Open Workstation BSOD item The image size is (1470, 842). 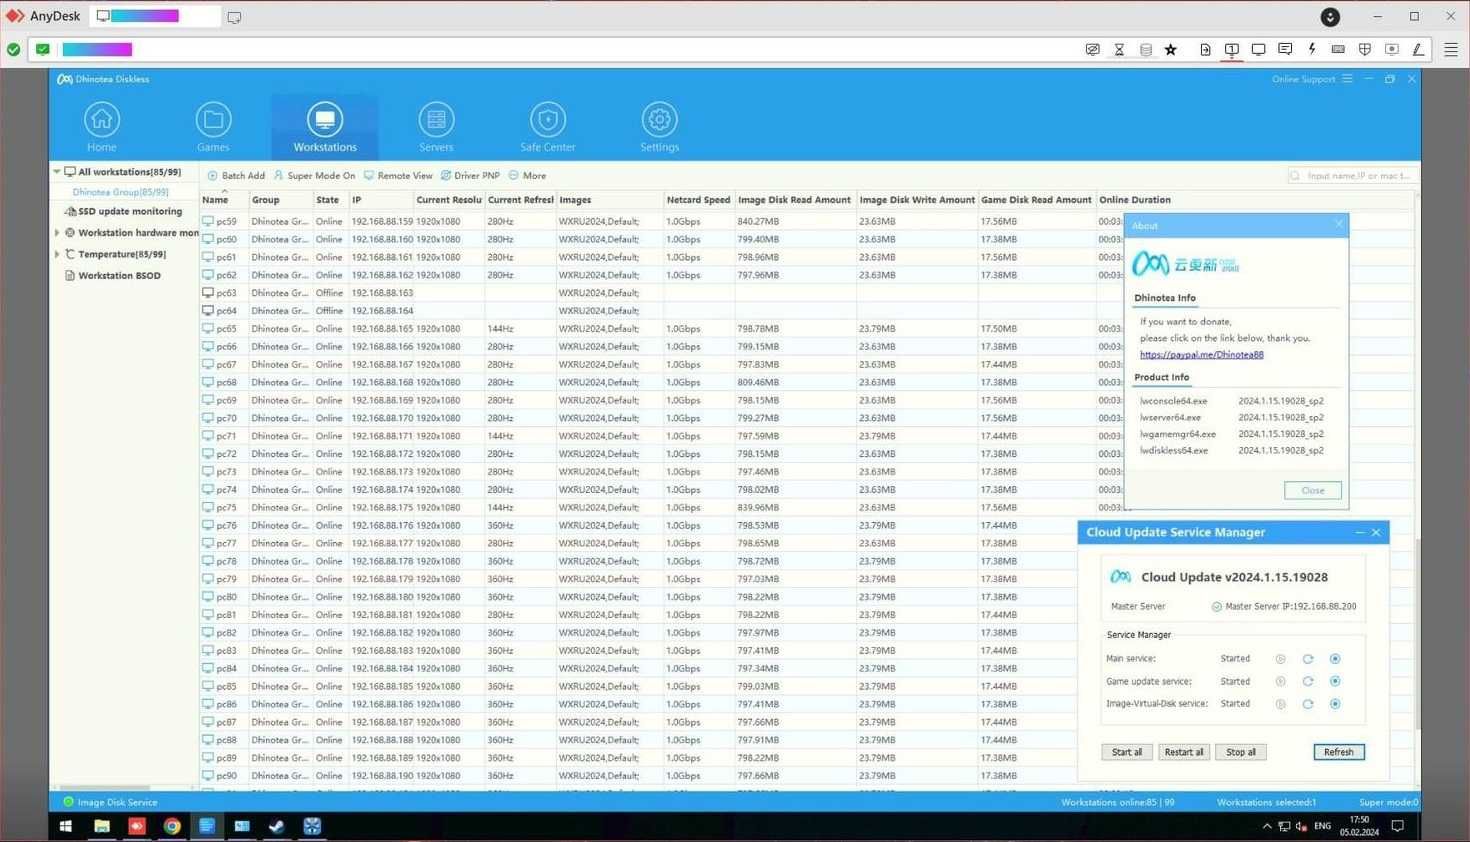click(112, 275)
